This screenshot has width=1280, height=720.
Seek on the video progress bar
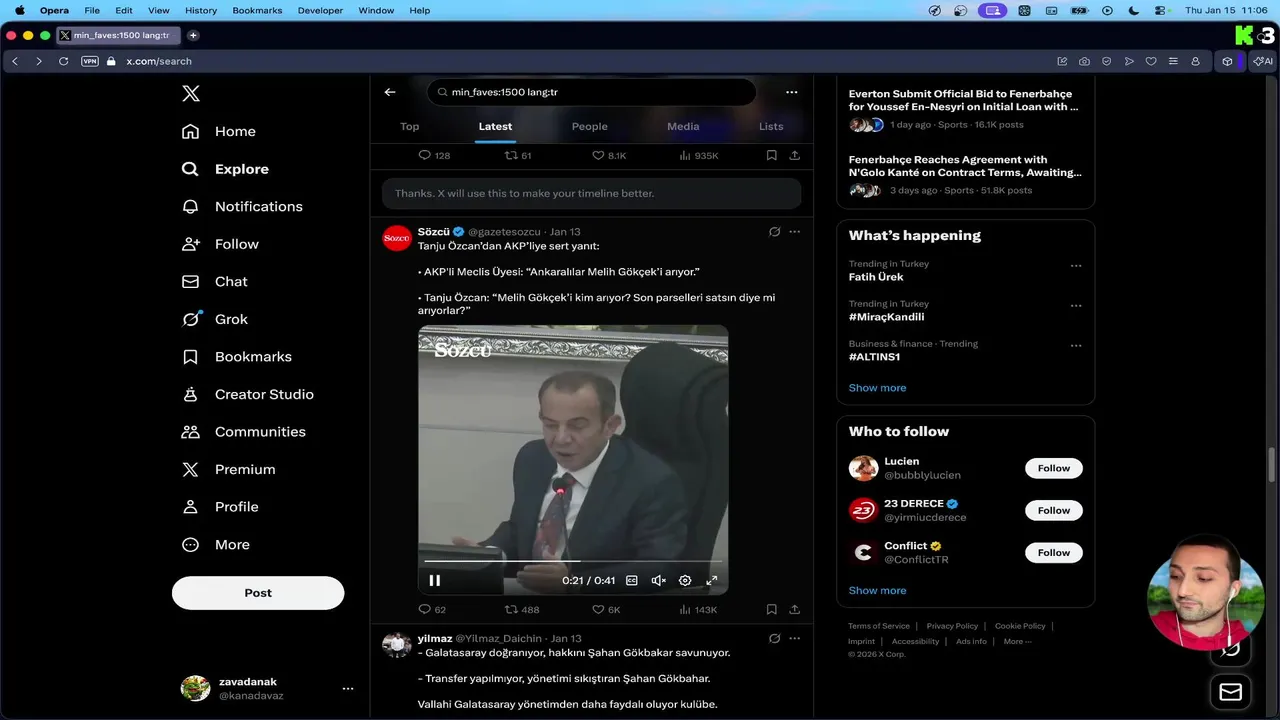[x=573, y=561]
